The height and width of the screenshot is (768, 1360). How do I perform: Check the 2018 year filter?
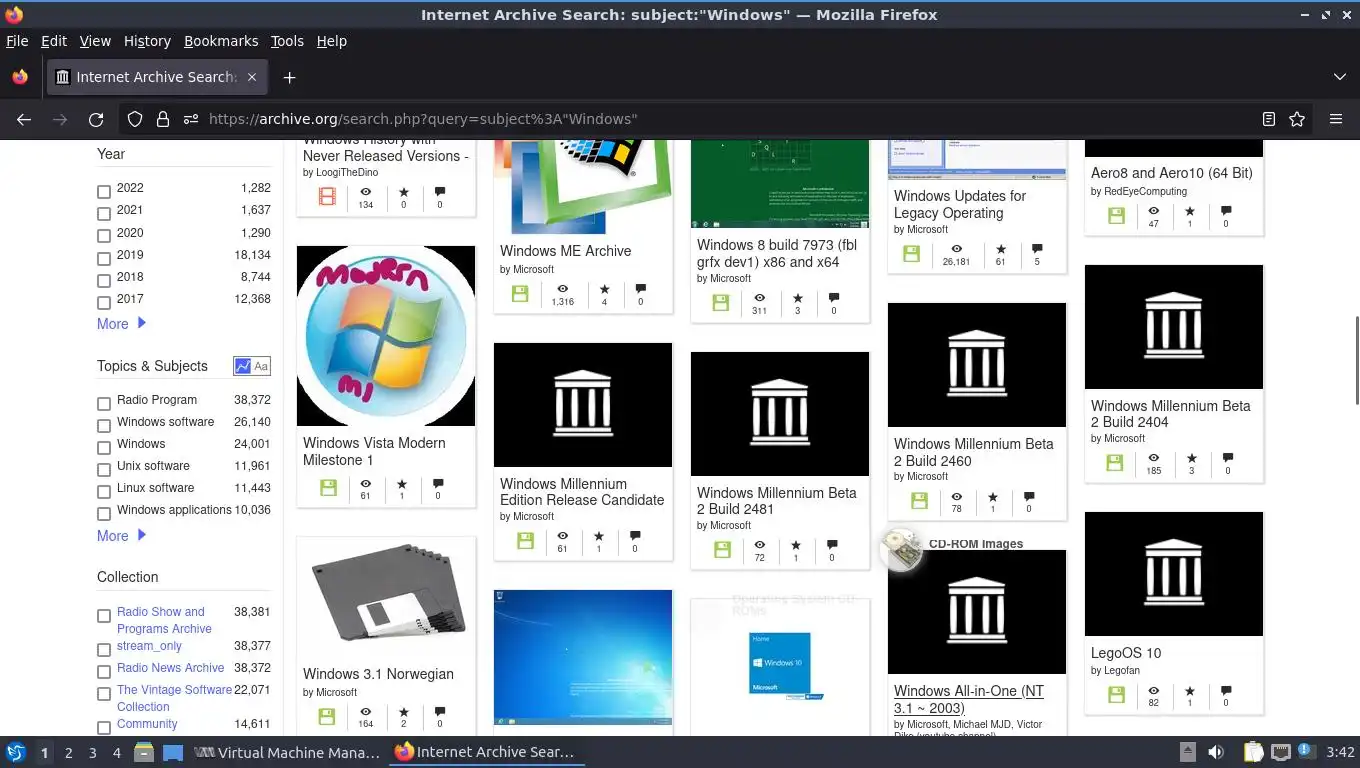coord(104,279)
